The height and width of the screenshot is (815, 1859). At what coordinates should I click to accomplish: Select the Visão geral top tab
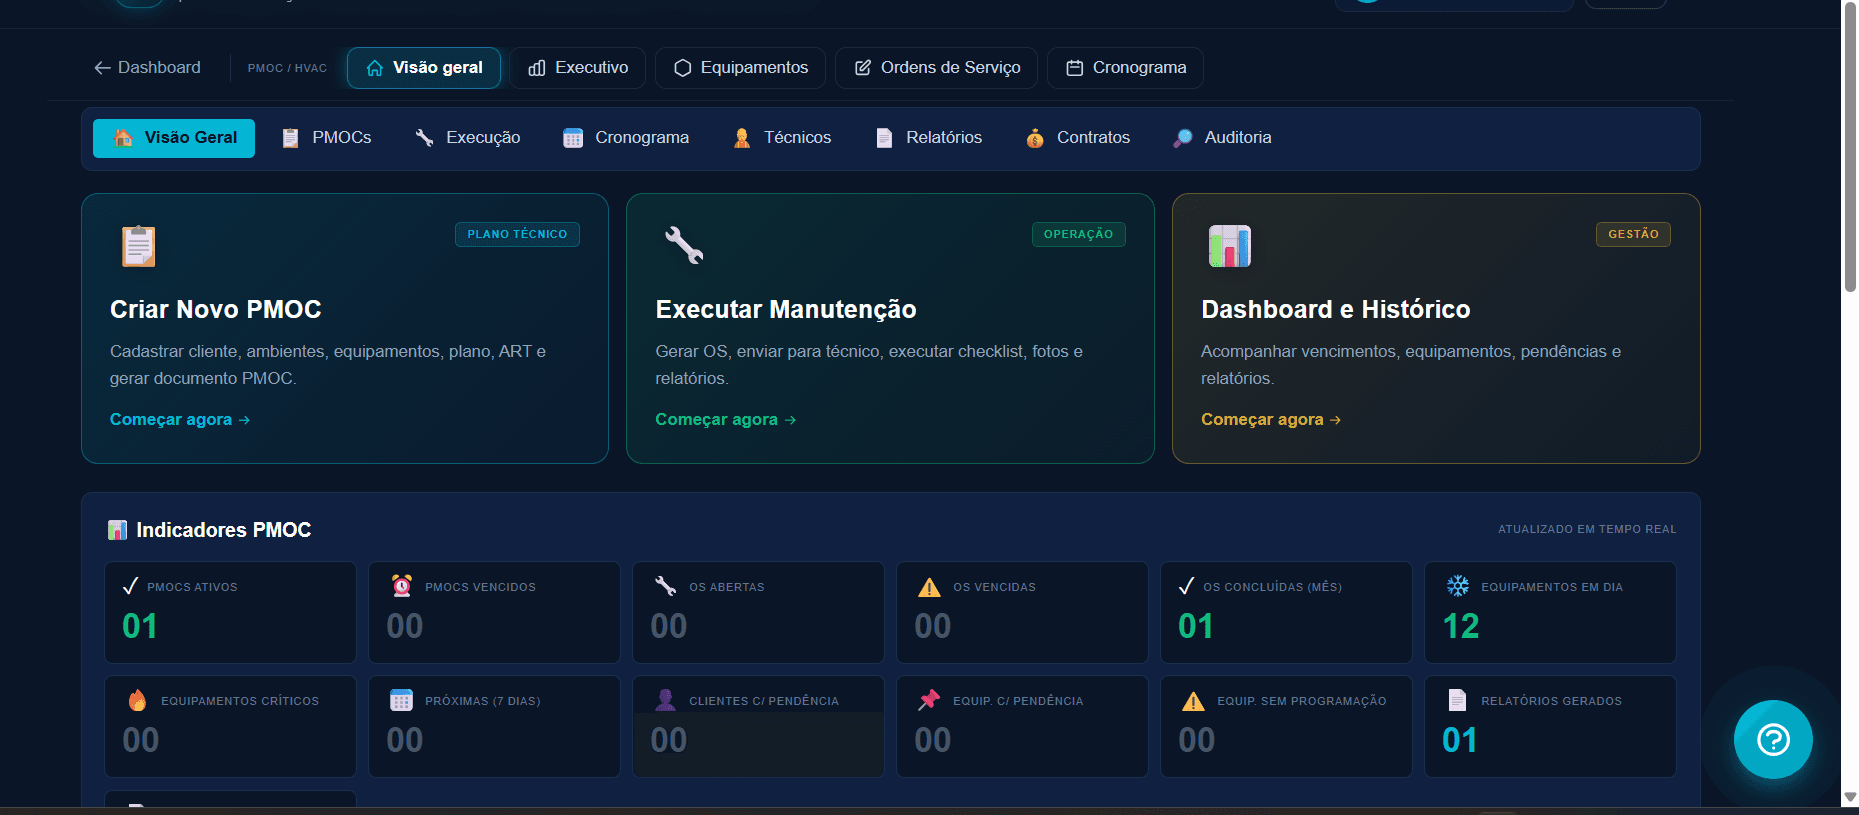[x=424, y=68]
